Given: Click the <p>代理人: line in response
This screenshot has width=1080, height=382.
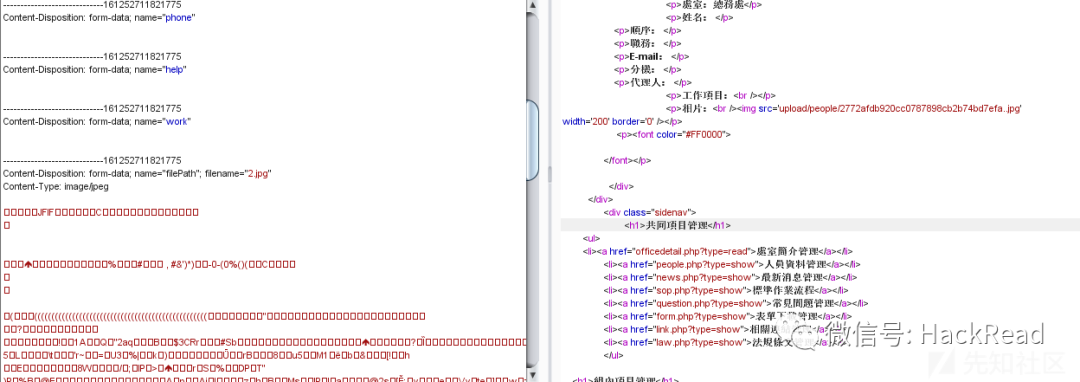Looking at the screenshot, I should coord(652,83).
